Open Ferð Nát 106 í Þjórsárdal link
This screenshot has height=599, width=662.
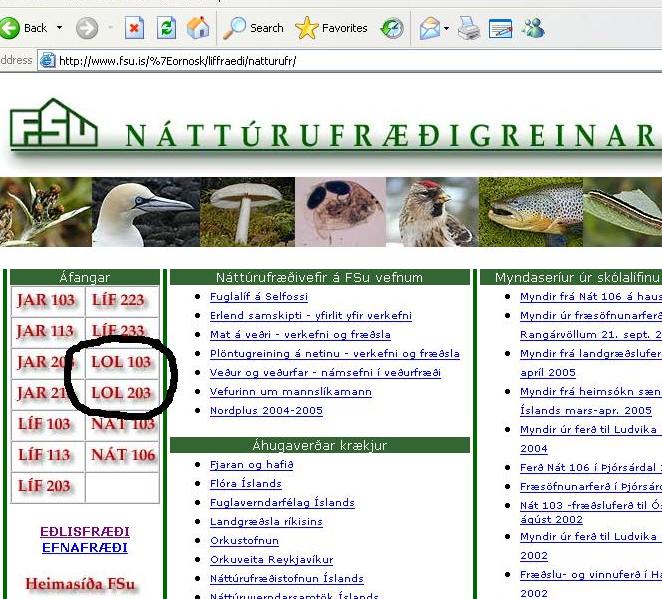pos(591,468)
